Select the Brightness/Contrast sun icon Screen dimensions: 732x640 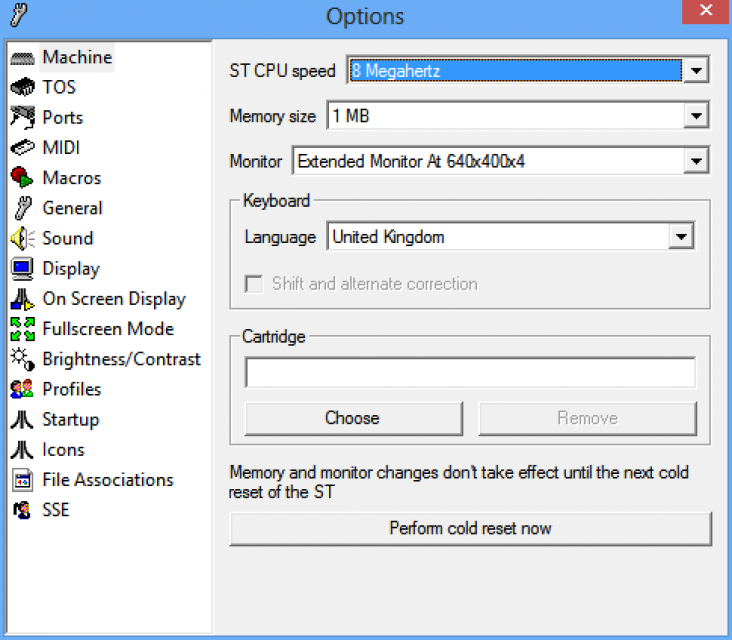pyautogui.click(x=22, y=359)
